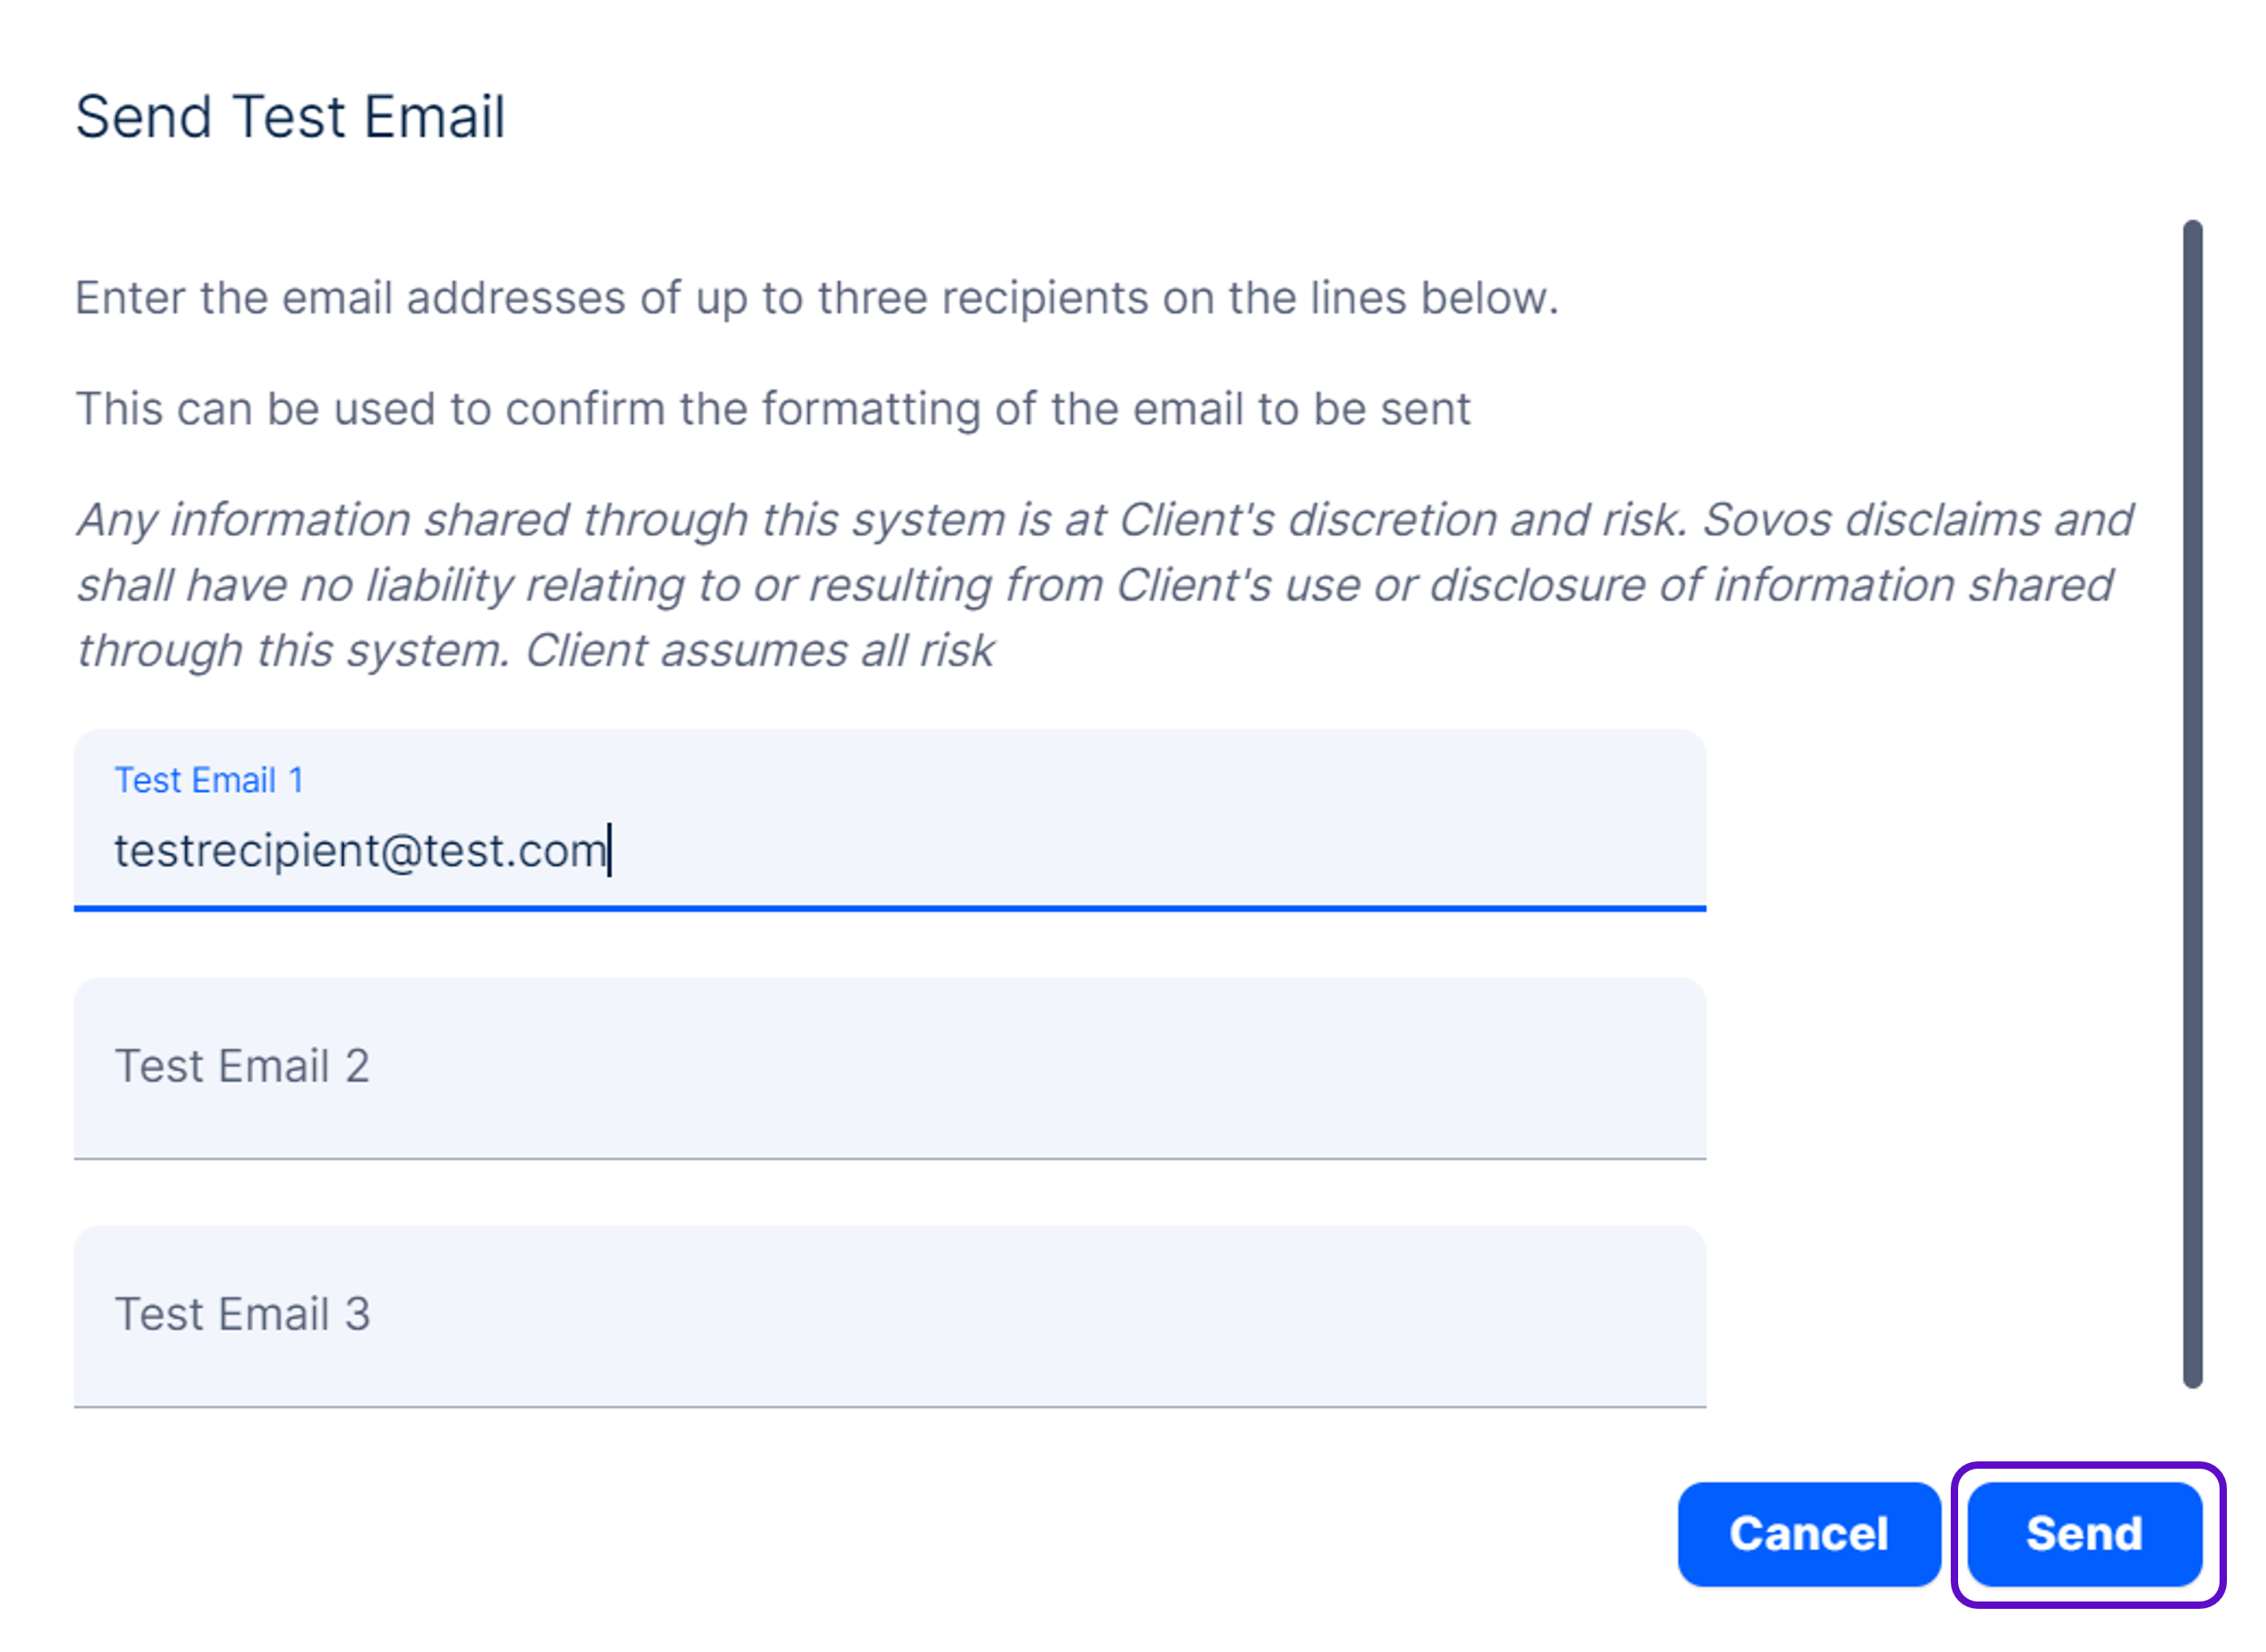Click the "Client assumes all risk" closing text

[x=760, y=651]
